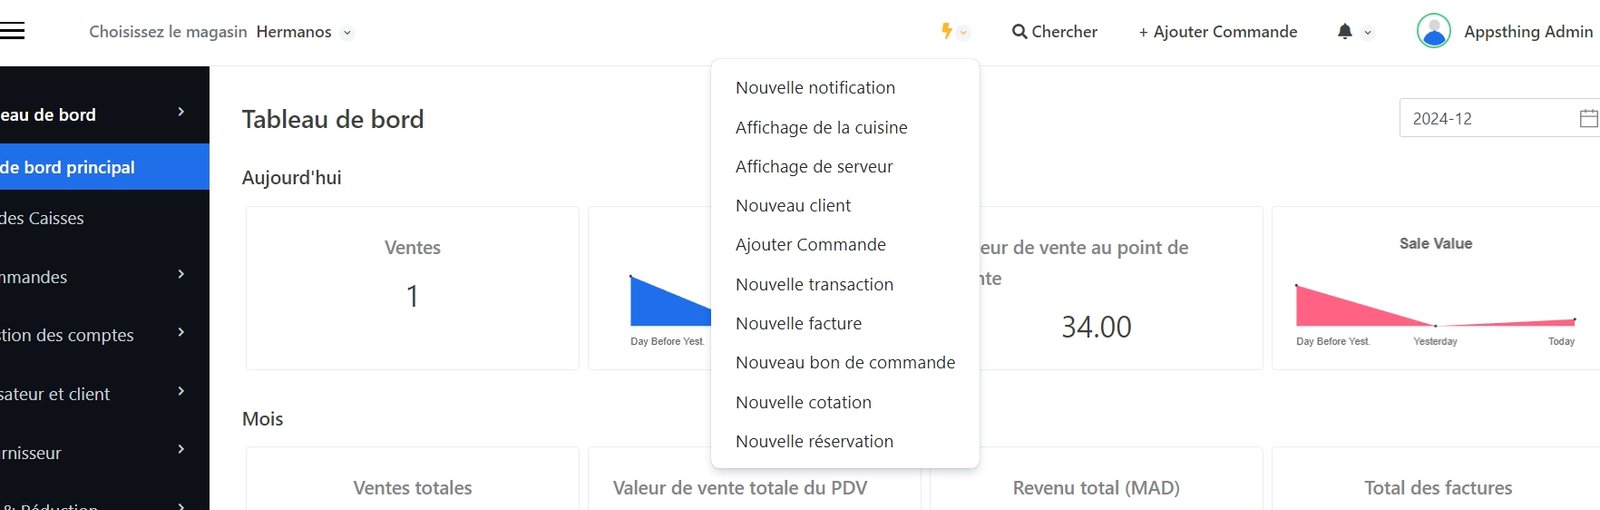Click the lightning bolt quick actions icon
1600x510 pixels.
tap(946, 31)
